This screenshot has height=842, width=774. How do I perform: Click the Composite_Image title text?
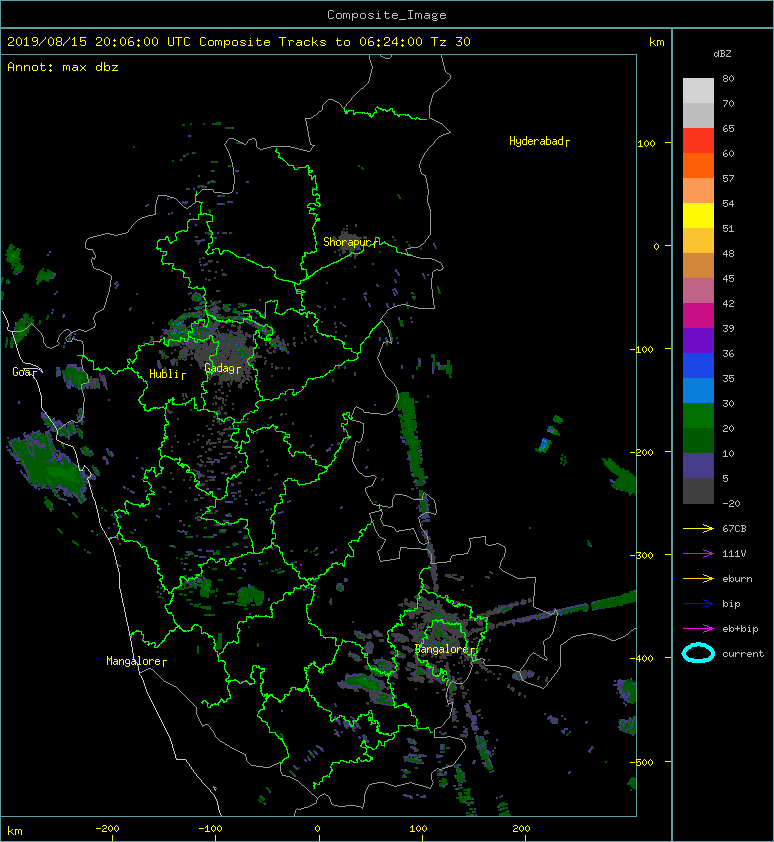point(387,15)
